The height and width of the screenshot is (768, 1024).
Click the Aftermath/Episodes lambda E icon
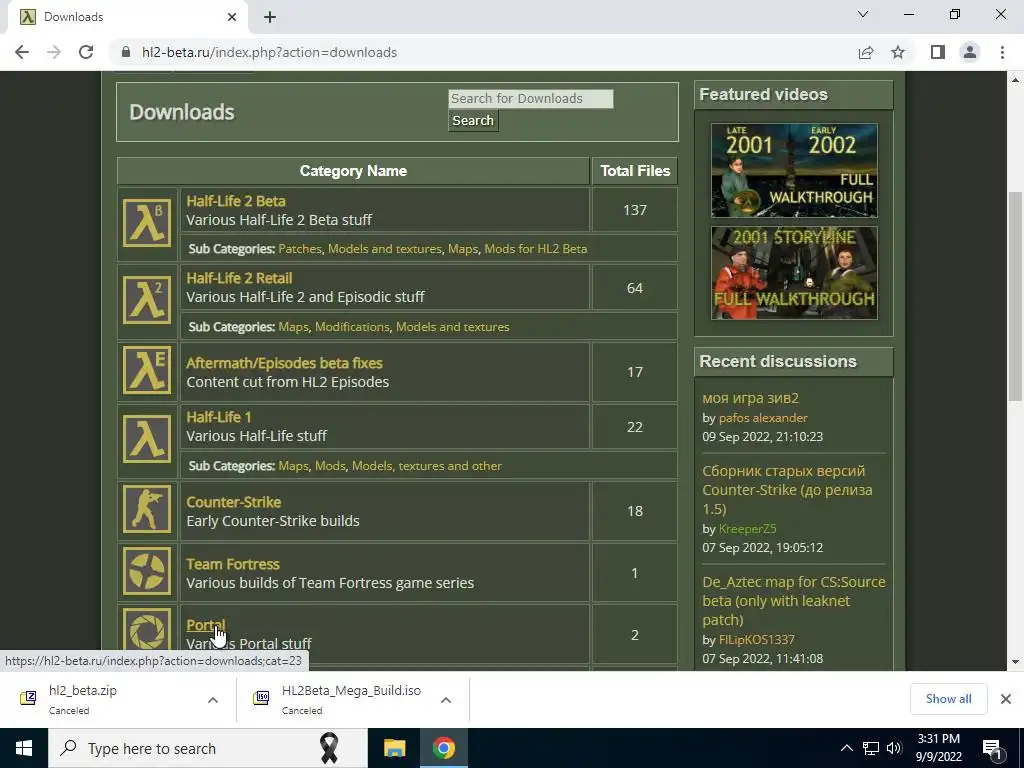click(x=147, y=370)
